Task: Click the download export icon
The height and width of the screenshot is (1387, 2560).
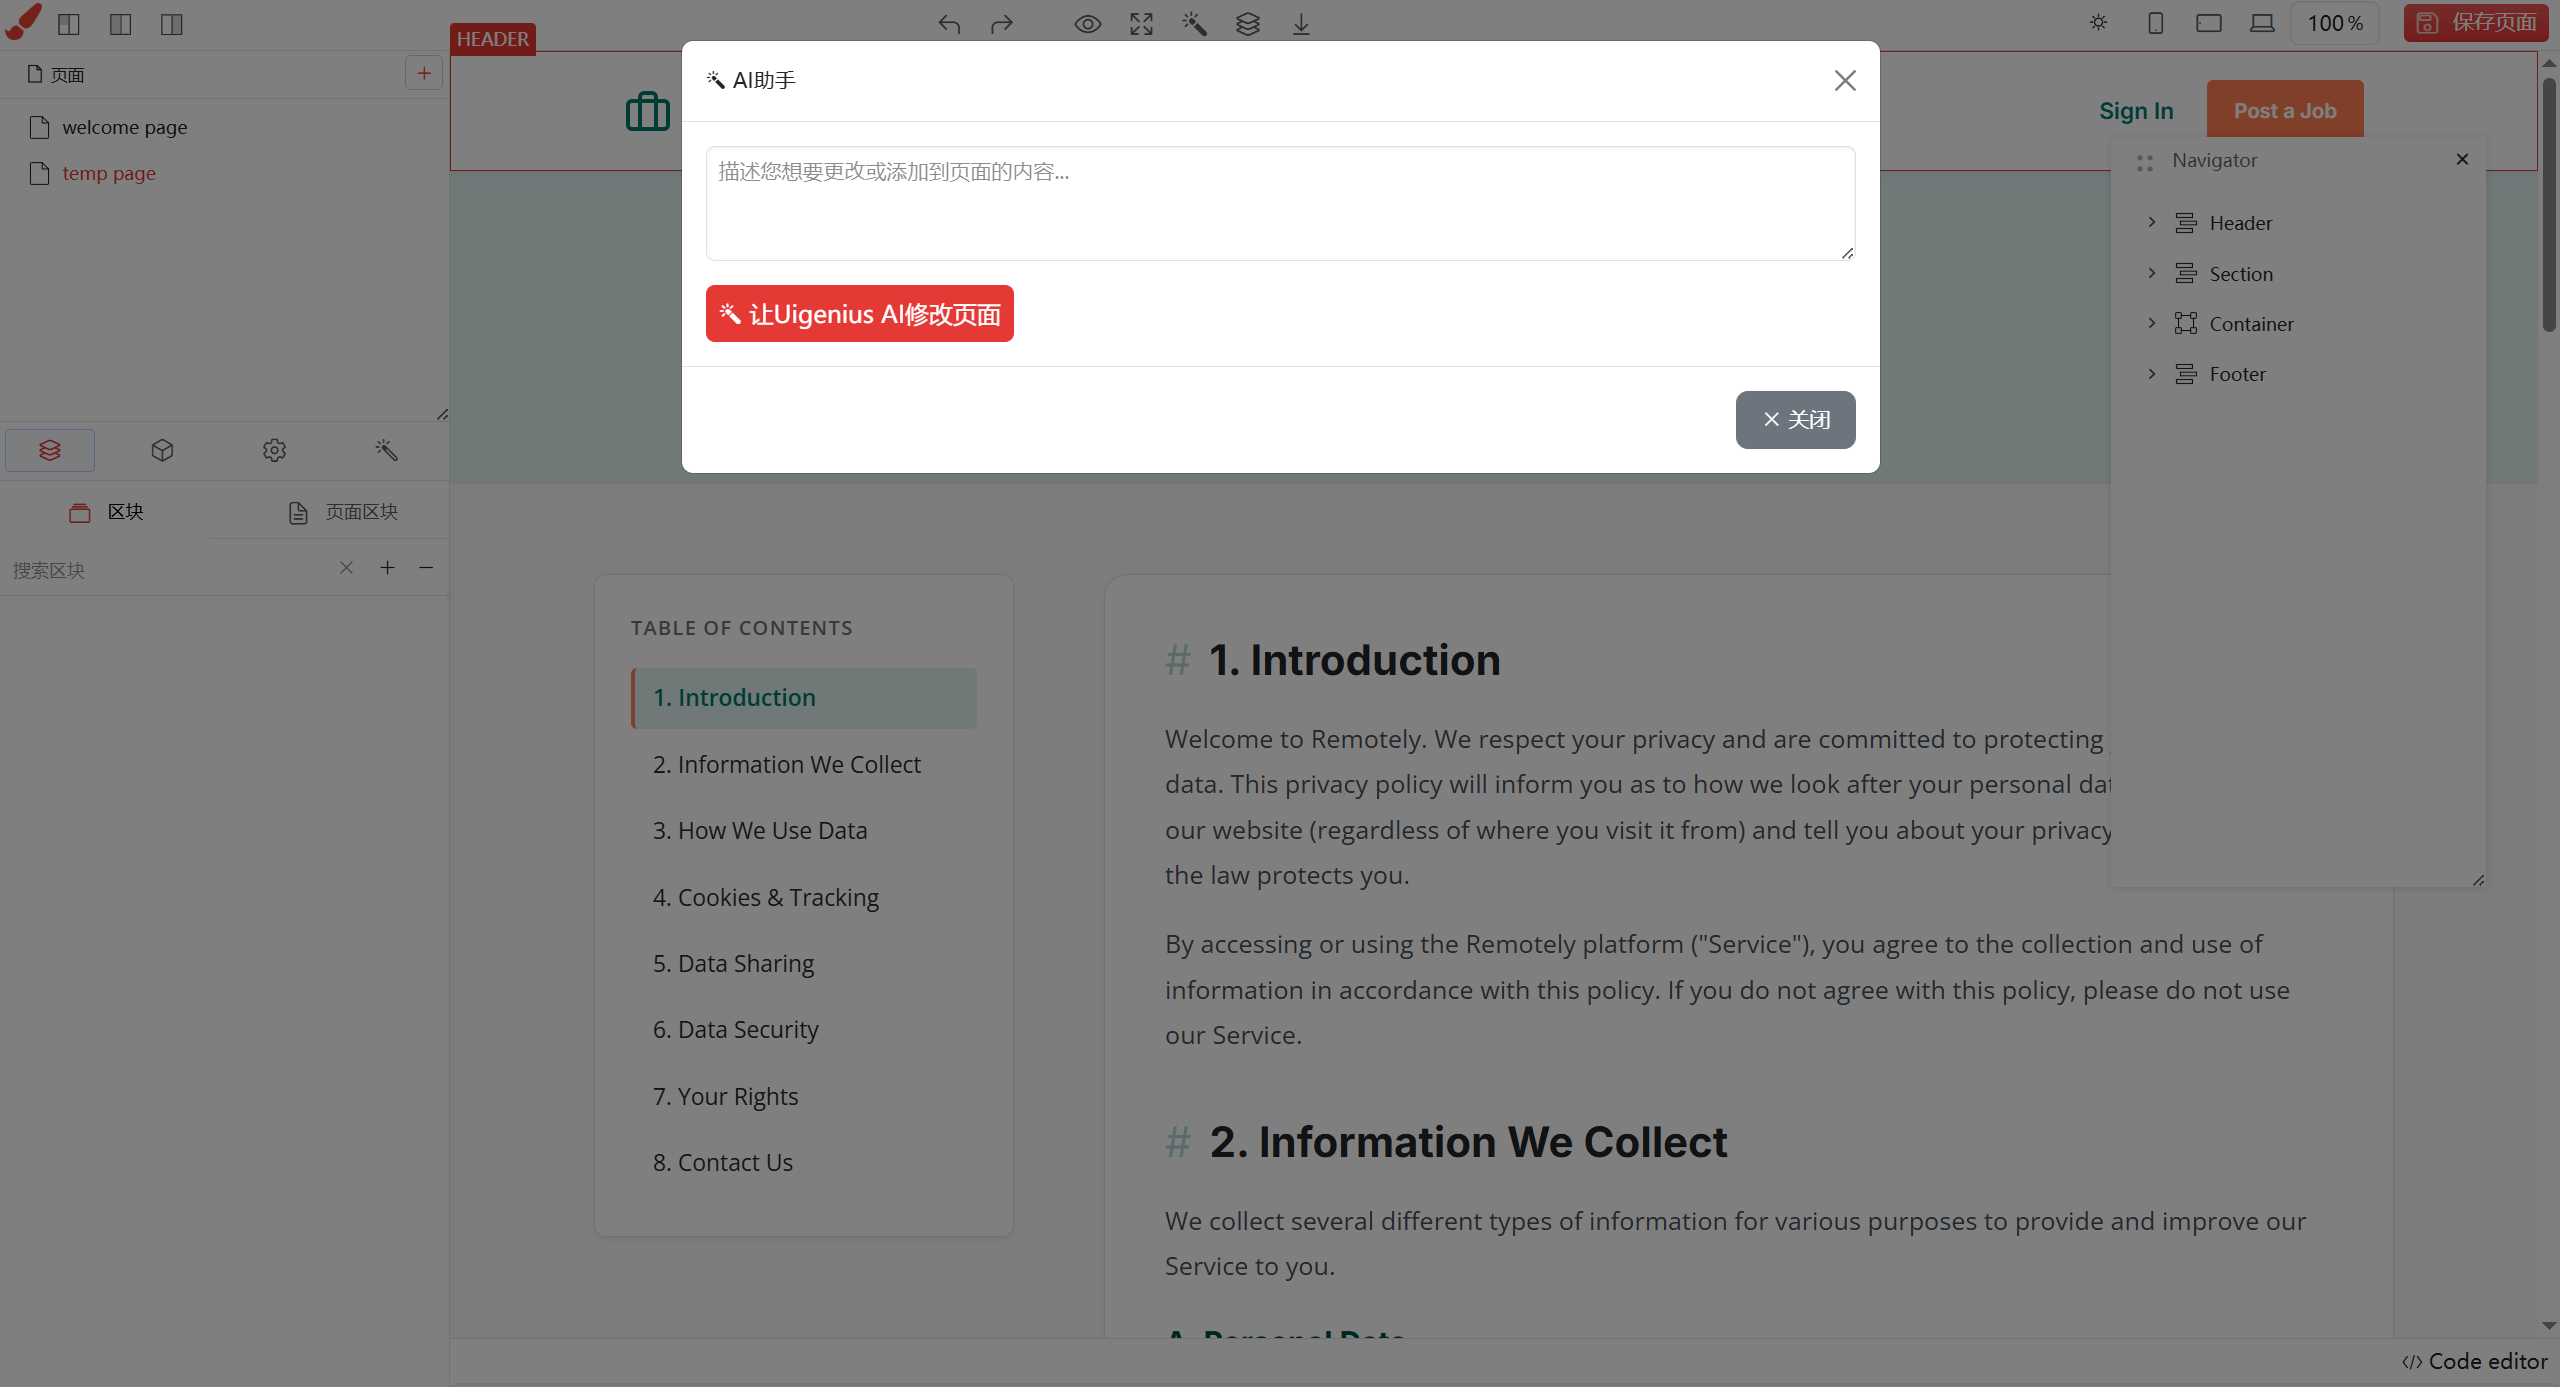Action: (x=1301, y=24)
